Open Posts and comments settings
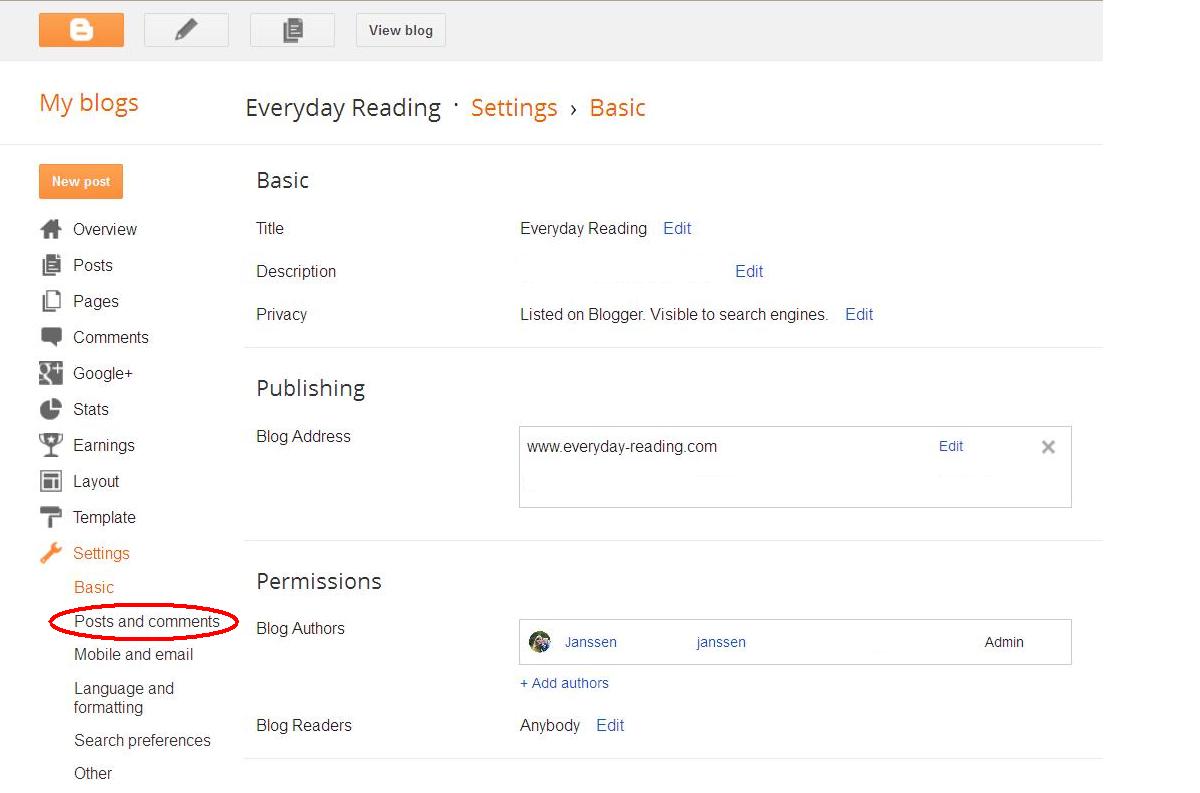 coord(146,621)
